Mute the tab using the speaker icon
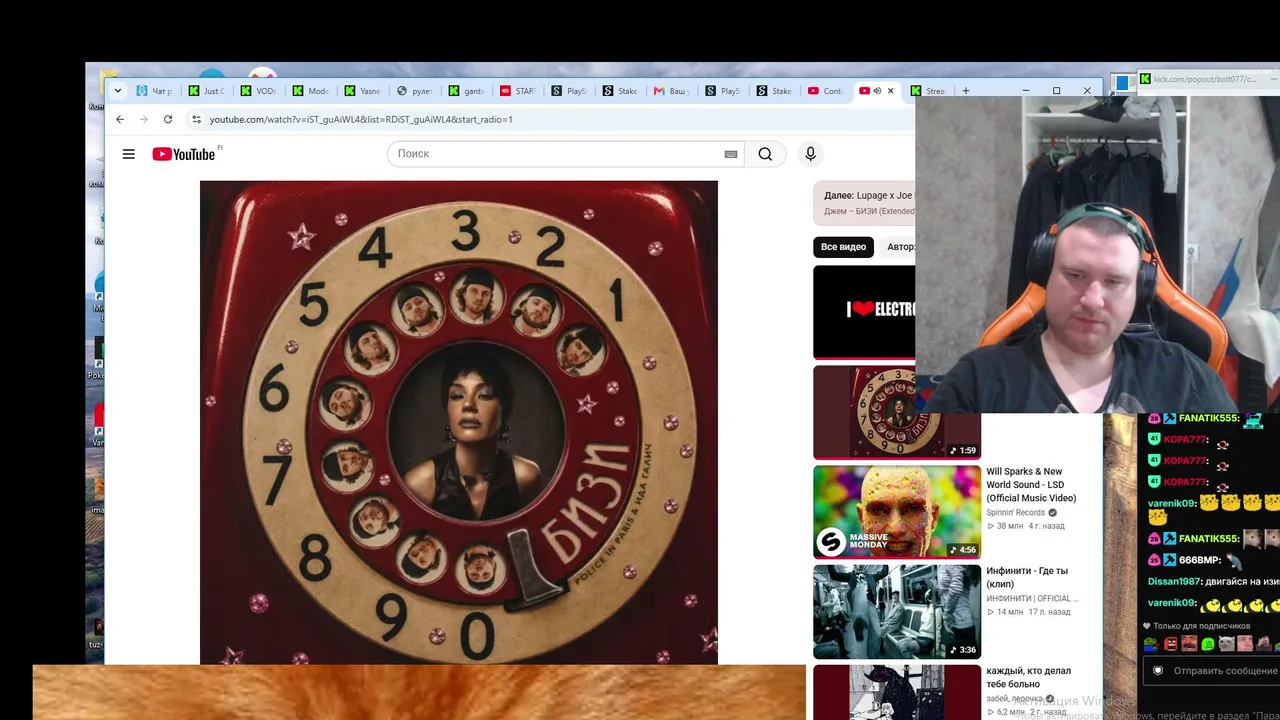This screenshot has width=1280, height=720. point(877,91)
